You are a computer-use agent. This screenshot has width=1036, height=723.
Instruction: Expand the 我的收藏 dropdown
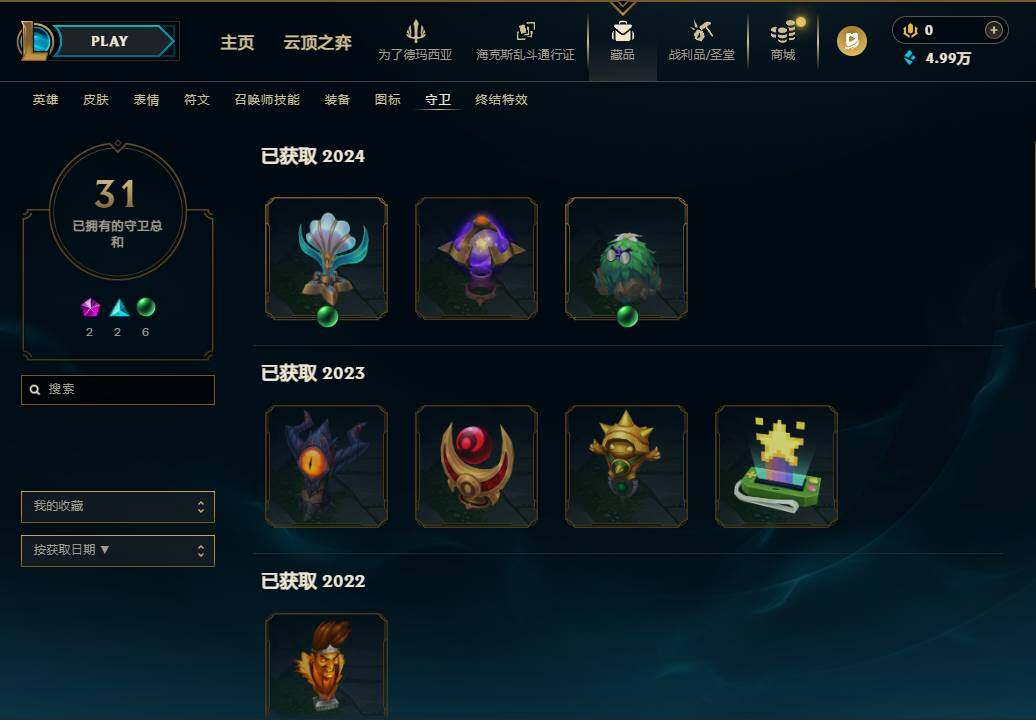click(118, 506)
